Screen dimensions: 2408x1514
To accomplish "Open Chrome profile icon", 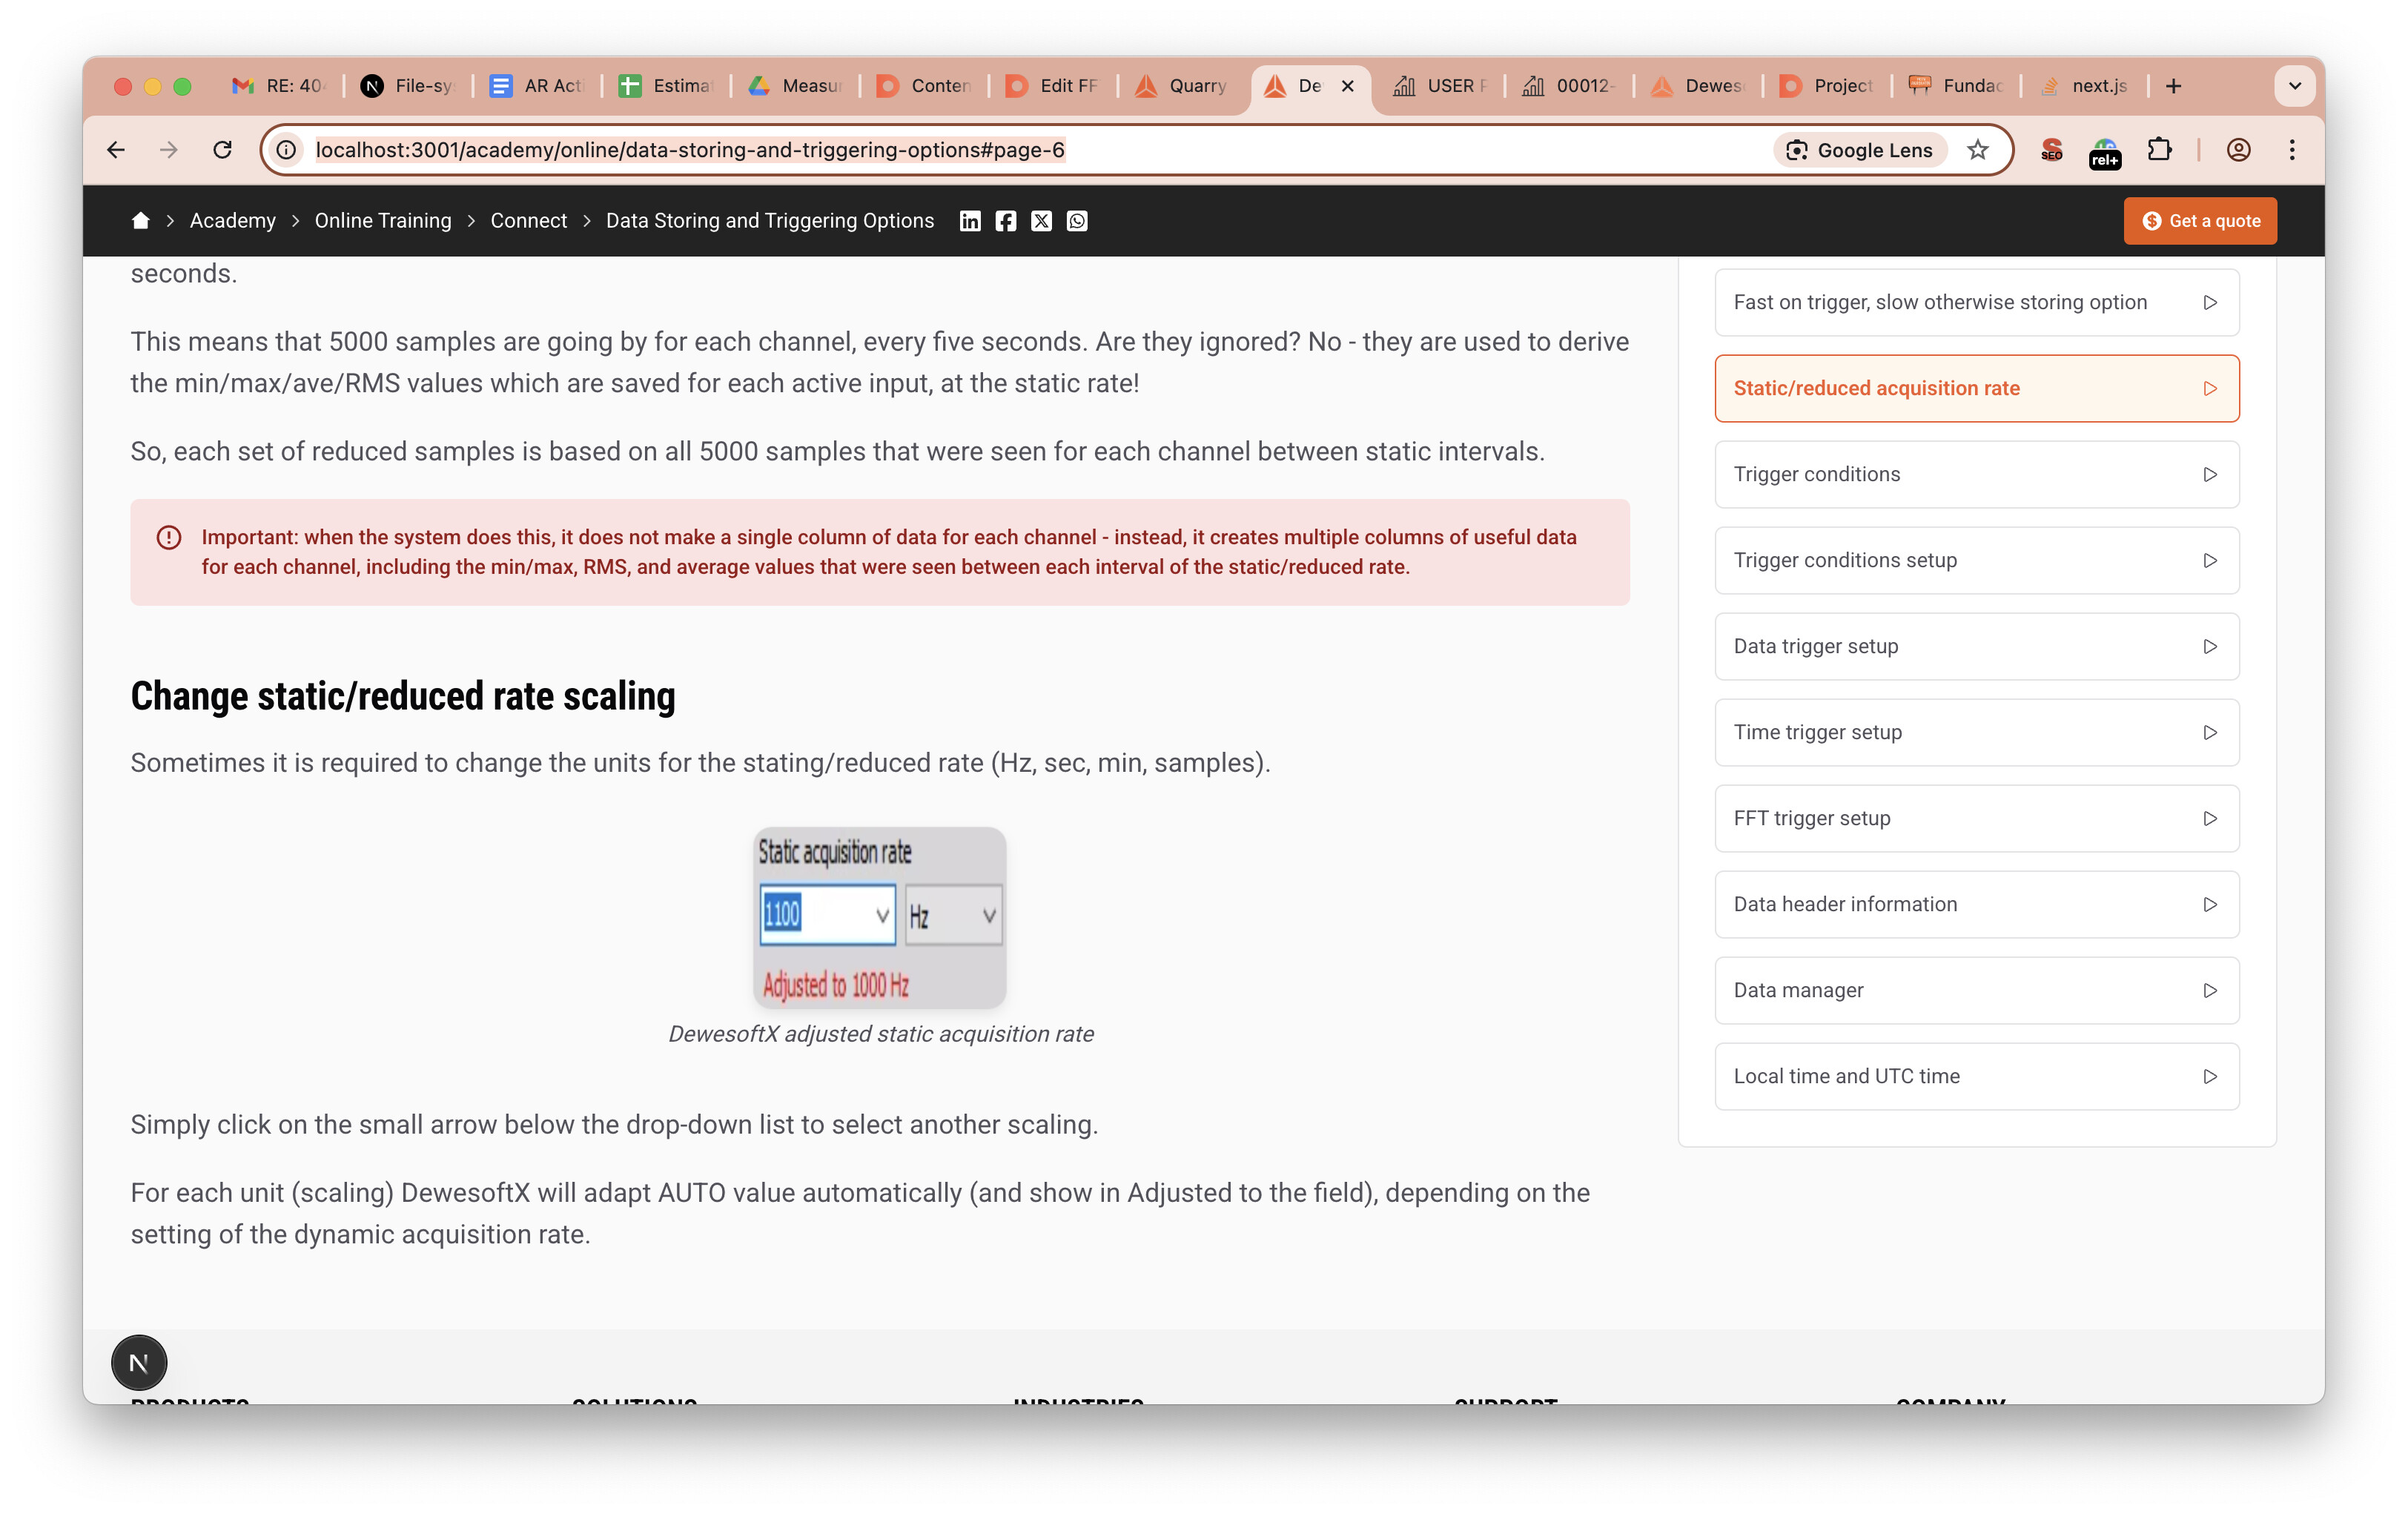I will click(x=2238, y=150).
